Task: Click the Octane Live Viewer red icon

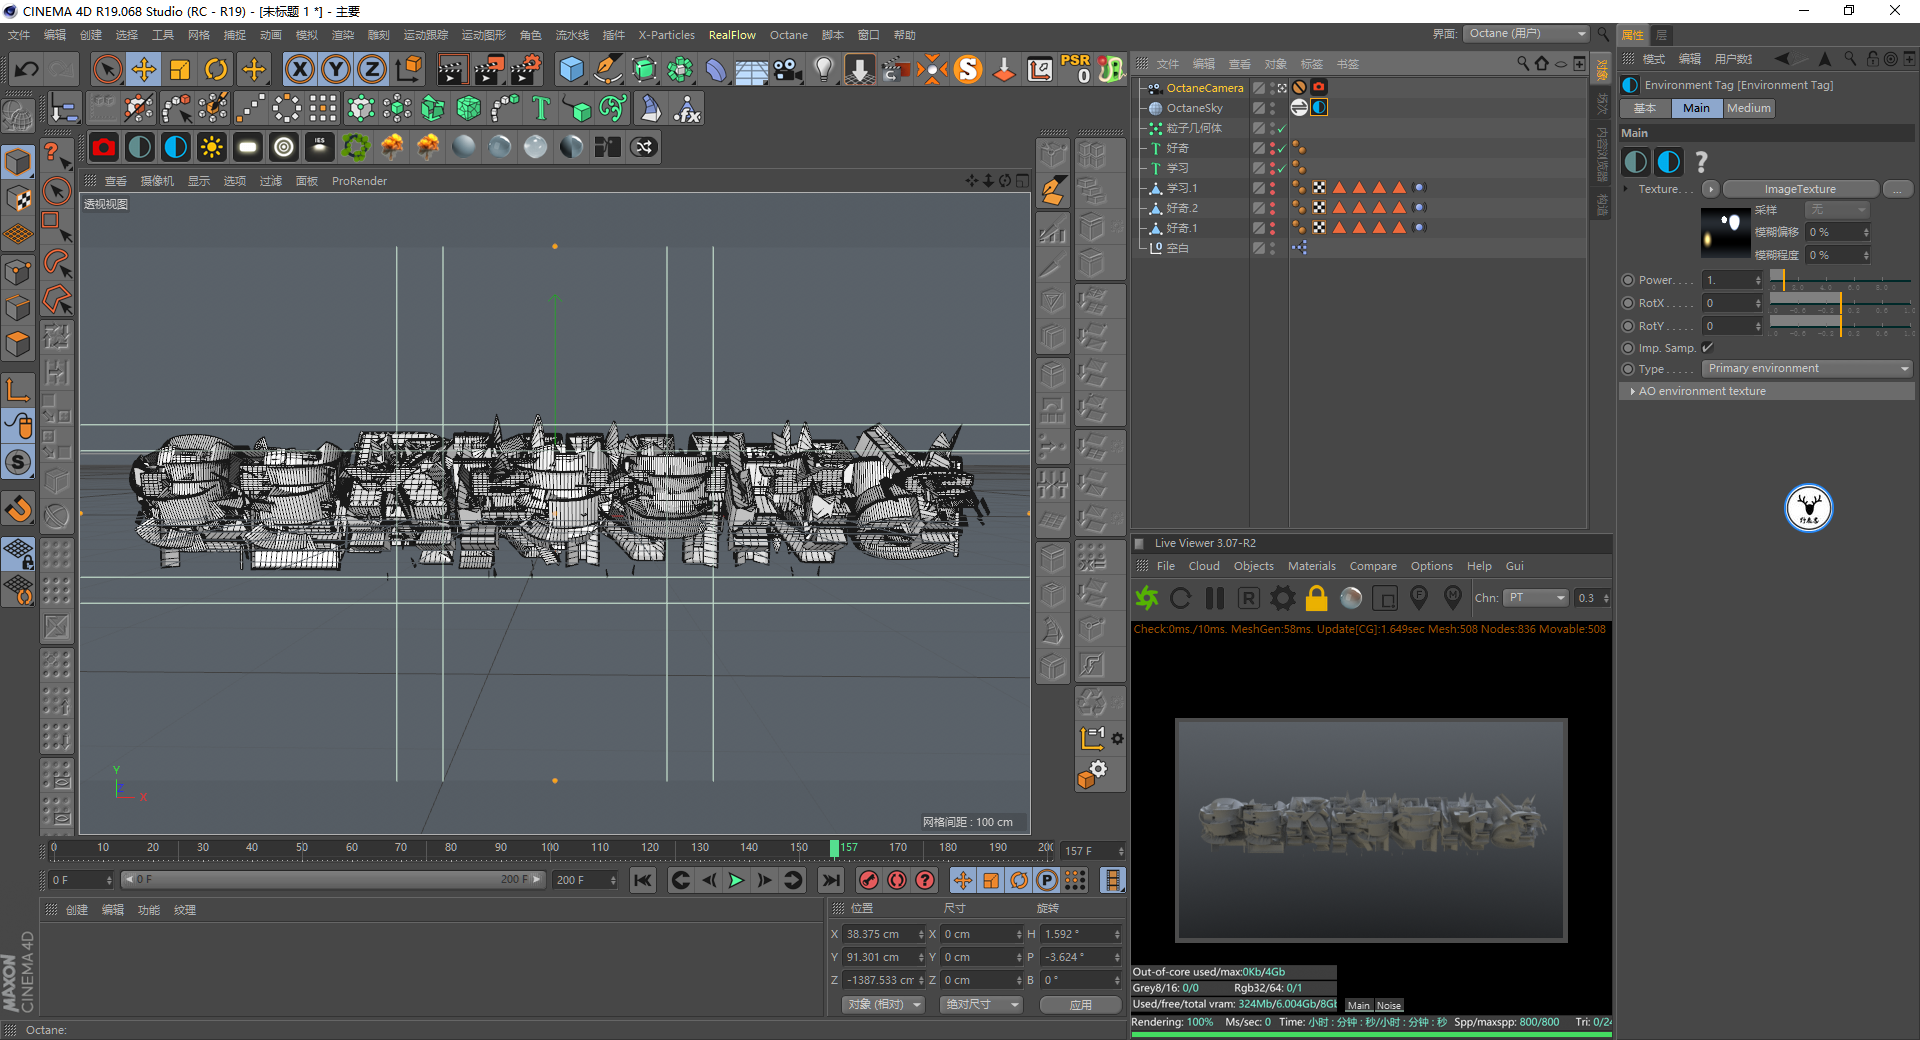Action: point(103,148)
